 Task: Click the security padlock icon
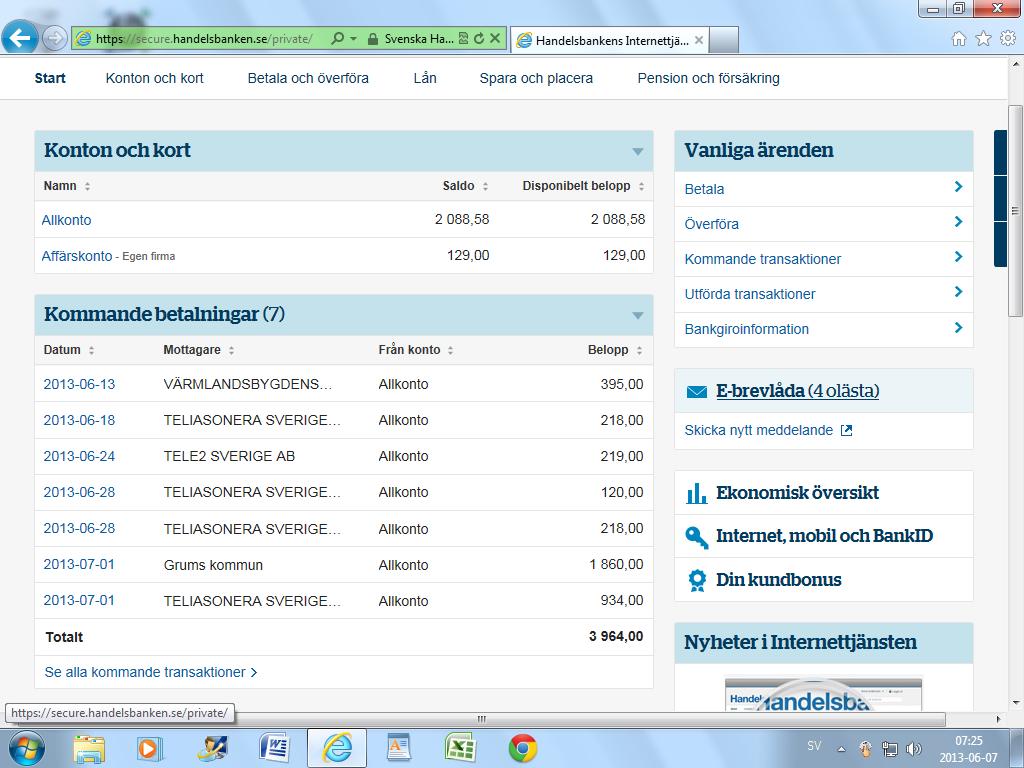[x=373, y=39]
